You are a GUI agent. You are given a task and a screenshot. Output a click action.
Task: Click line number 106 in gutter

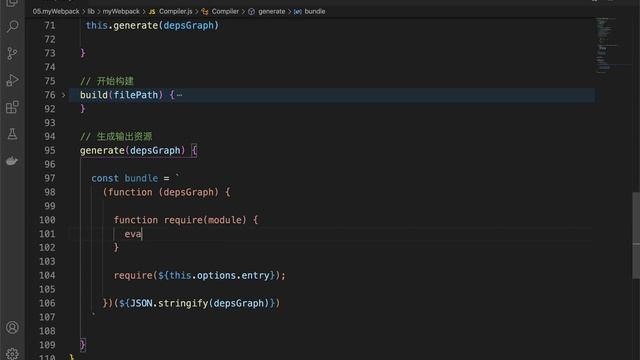[x=47, y=303]
